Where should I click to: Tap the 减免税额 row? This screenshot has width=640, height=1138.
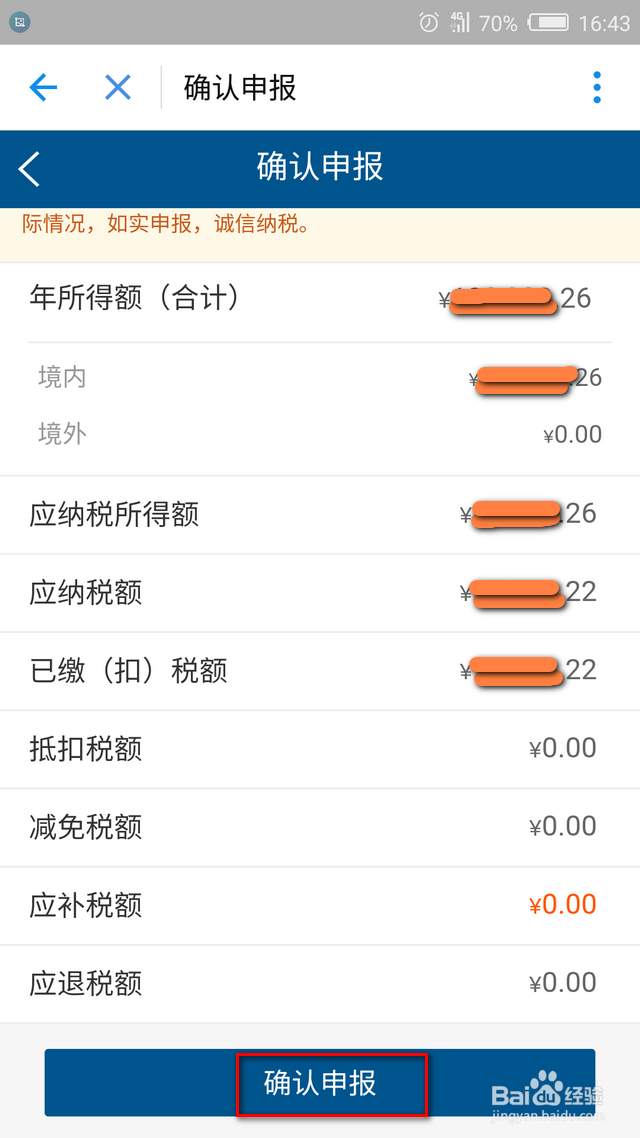(320, 826)
